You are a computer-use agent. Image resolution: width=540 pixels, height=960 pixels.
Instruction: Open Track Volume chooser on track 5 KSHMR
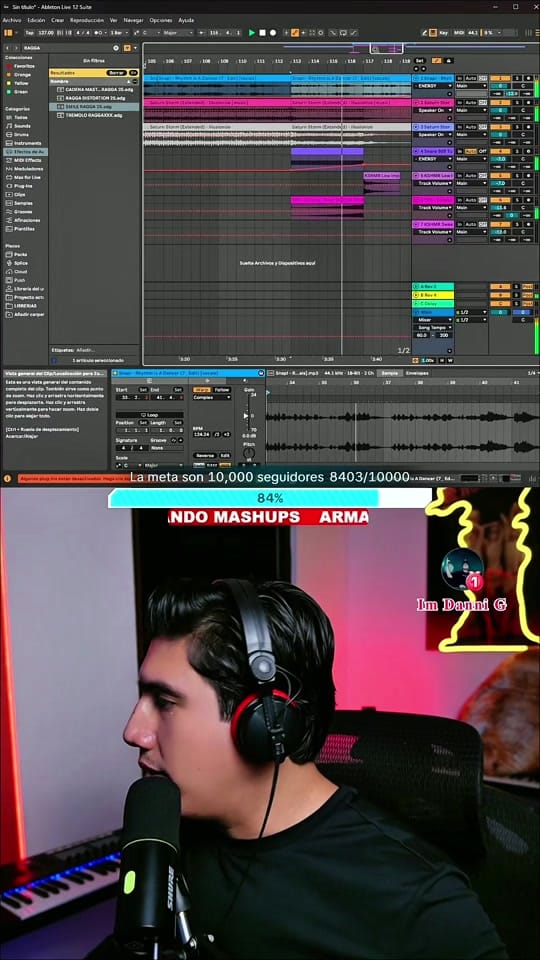point(433,183)
